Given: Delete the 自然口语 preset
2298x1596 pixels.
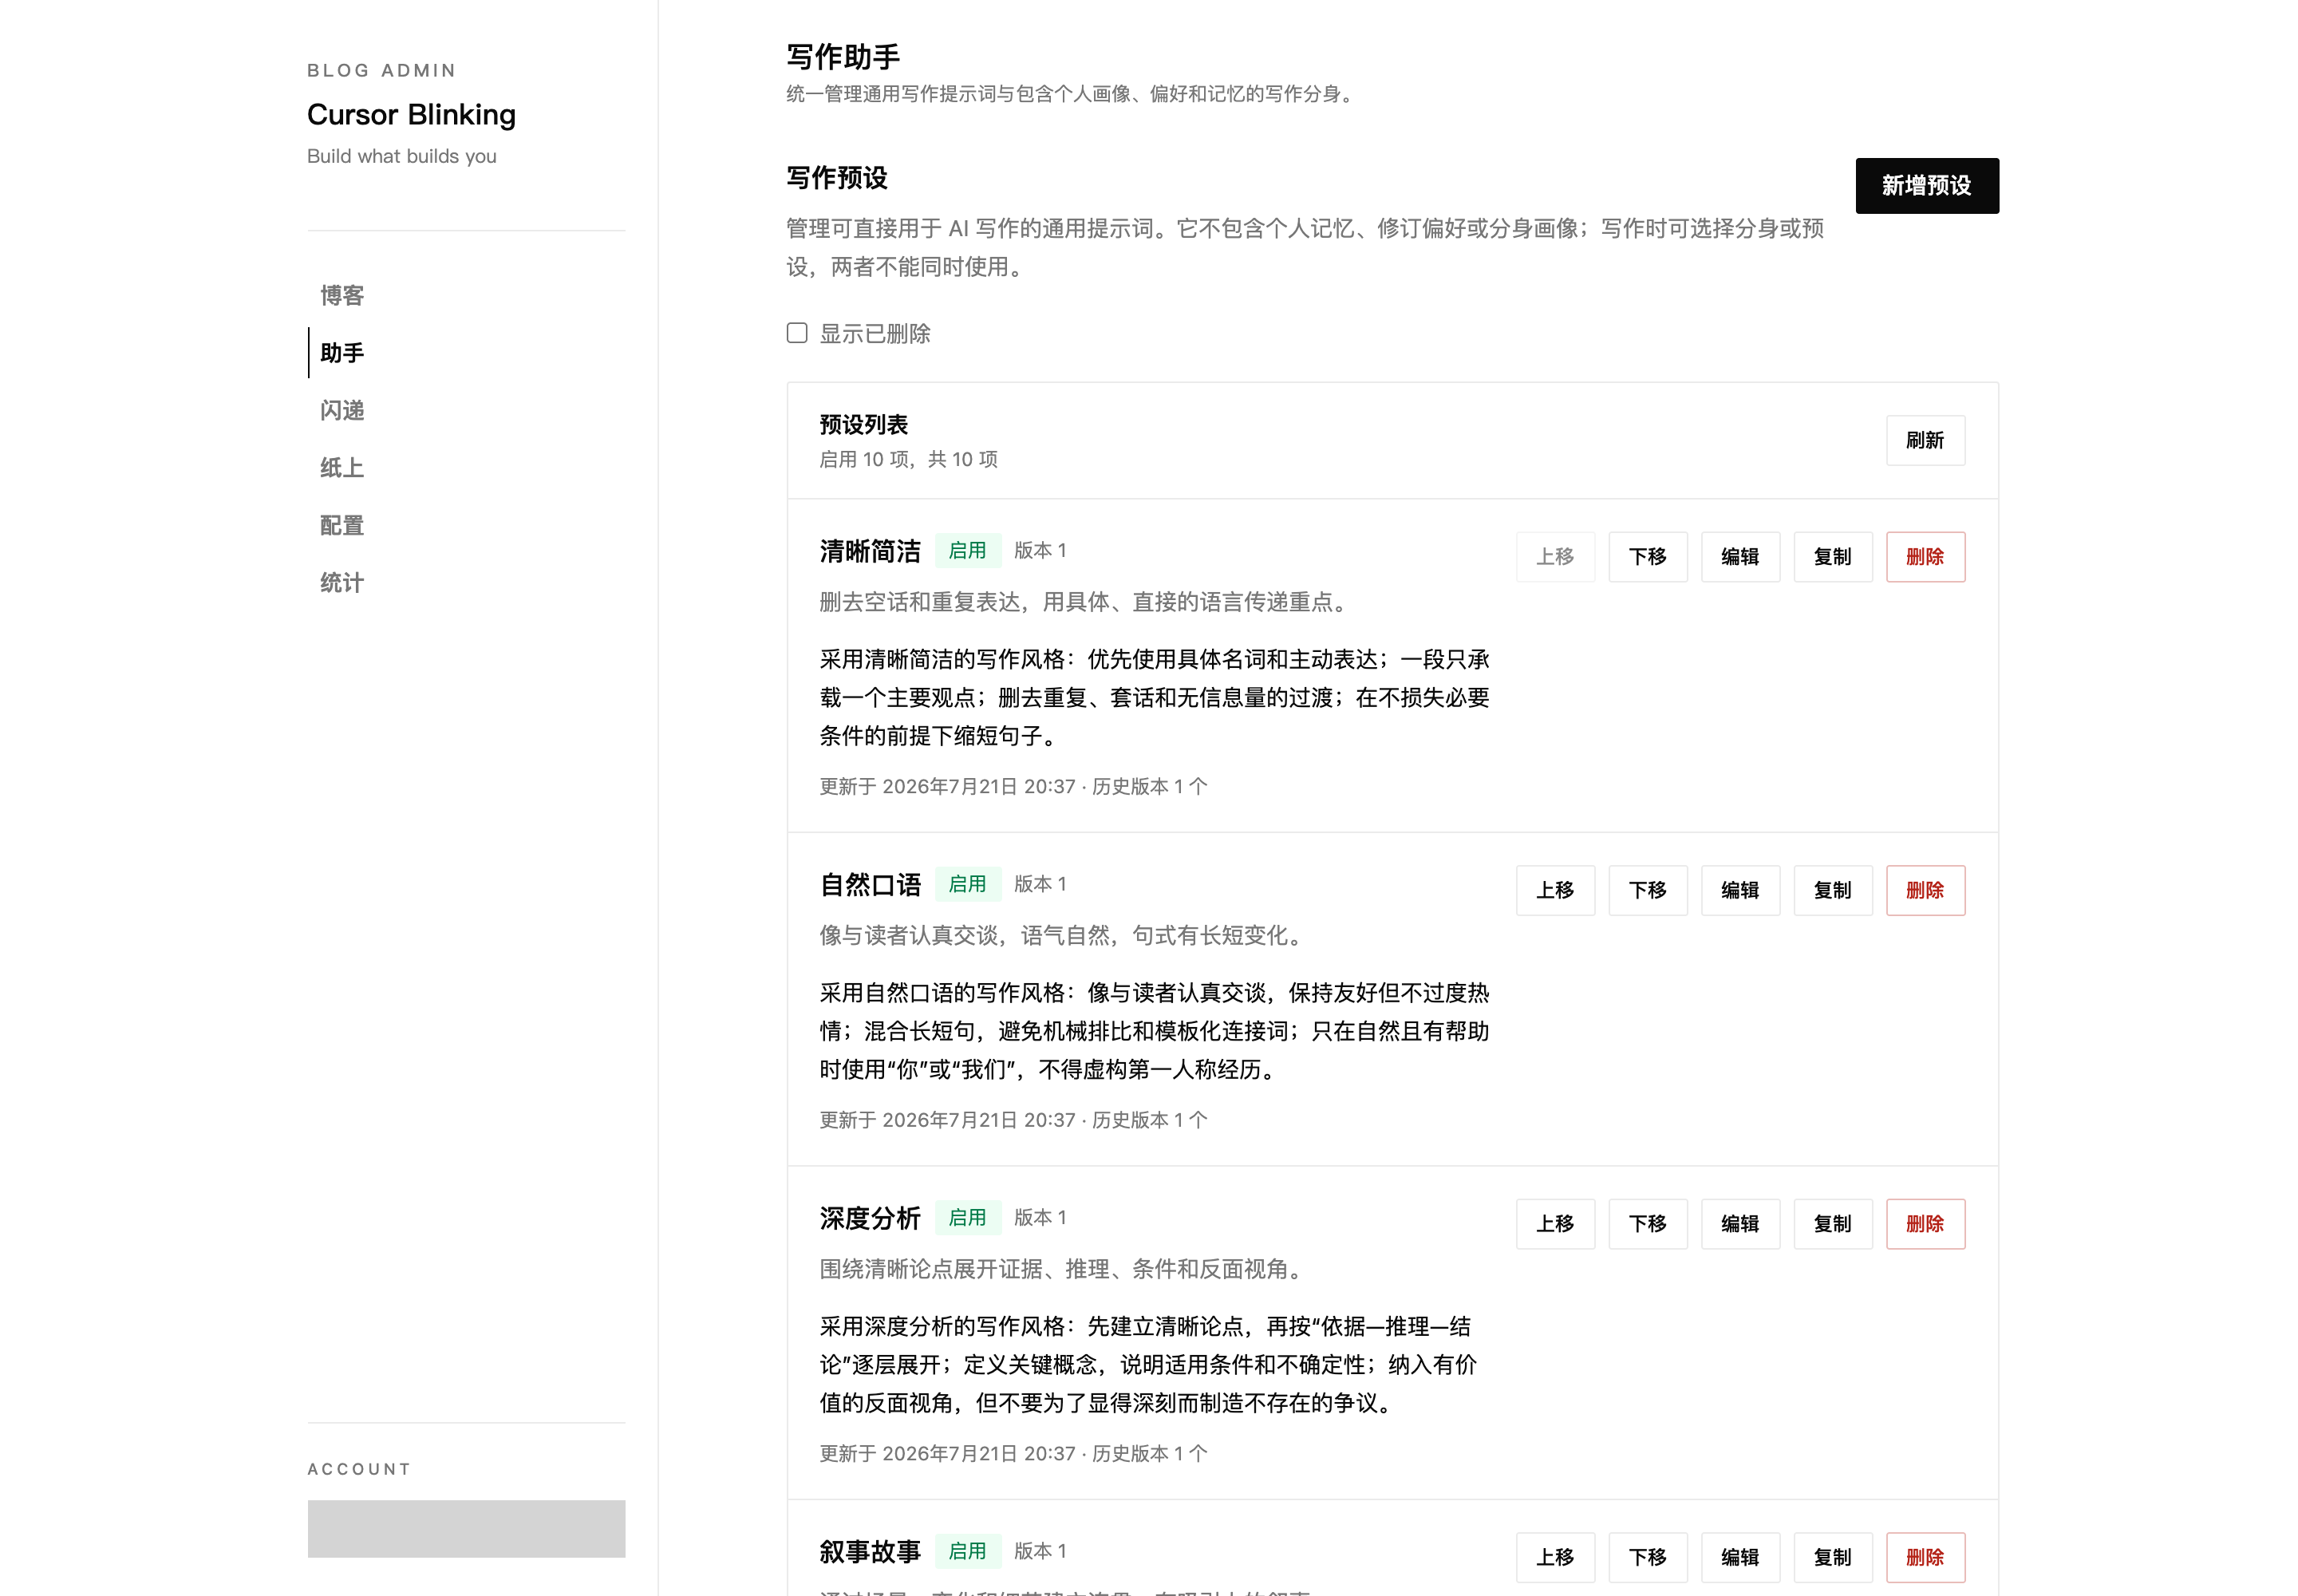Looking at the screenshot, I should pyautogui.click(x=1926, y=890).
